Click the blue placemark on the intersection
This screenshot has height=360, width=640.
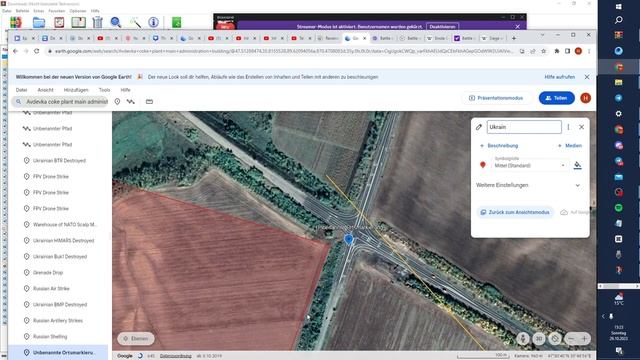(x=349, y=239)
